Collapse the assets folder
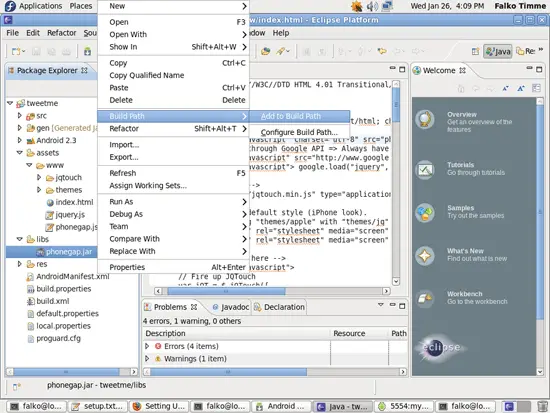The width and height of the screenshot is (550, 413). (20, 153)
